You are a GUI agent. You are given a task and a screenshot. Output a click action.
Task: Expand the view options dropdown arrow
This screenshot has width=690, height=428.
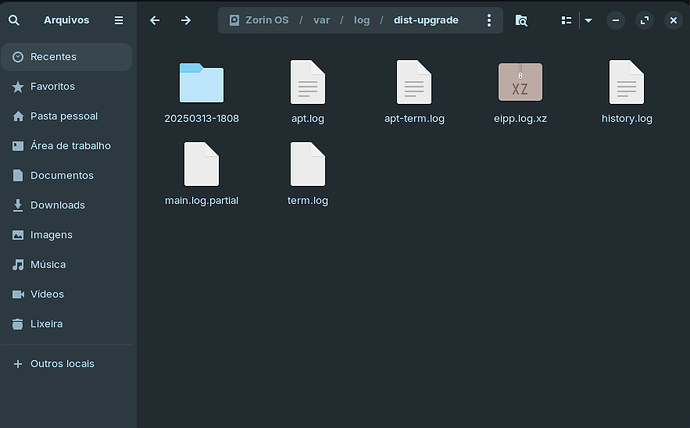click(588, 20)
